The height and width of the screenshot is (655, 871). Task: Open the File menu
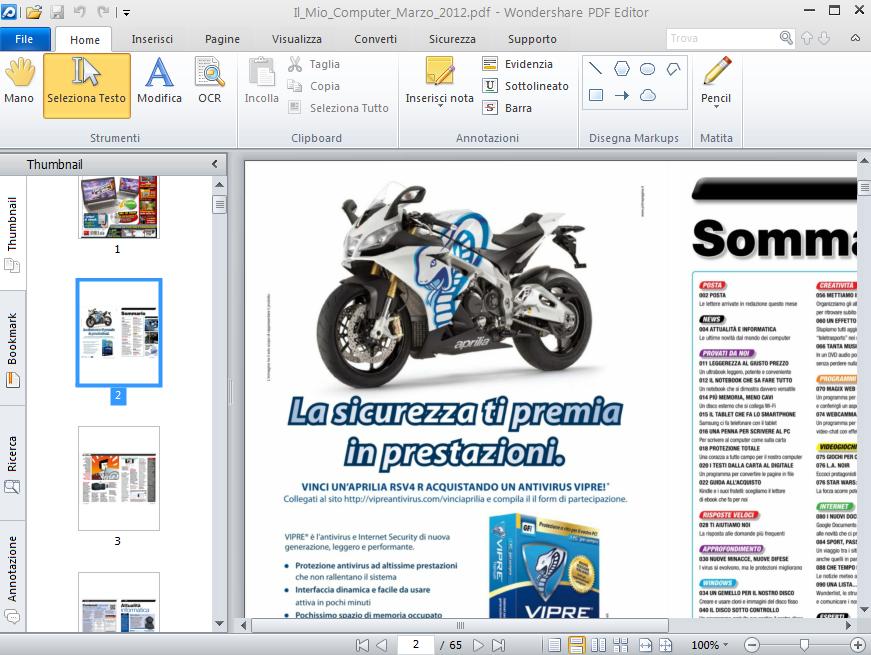(x=24, y=39)
